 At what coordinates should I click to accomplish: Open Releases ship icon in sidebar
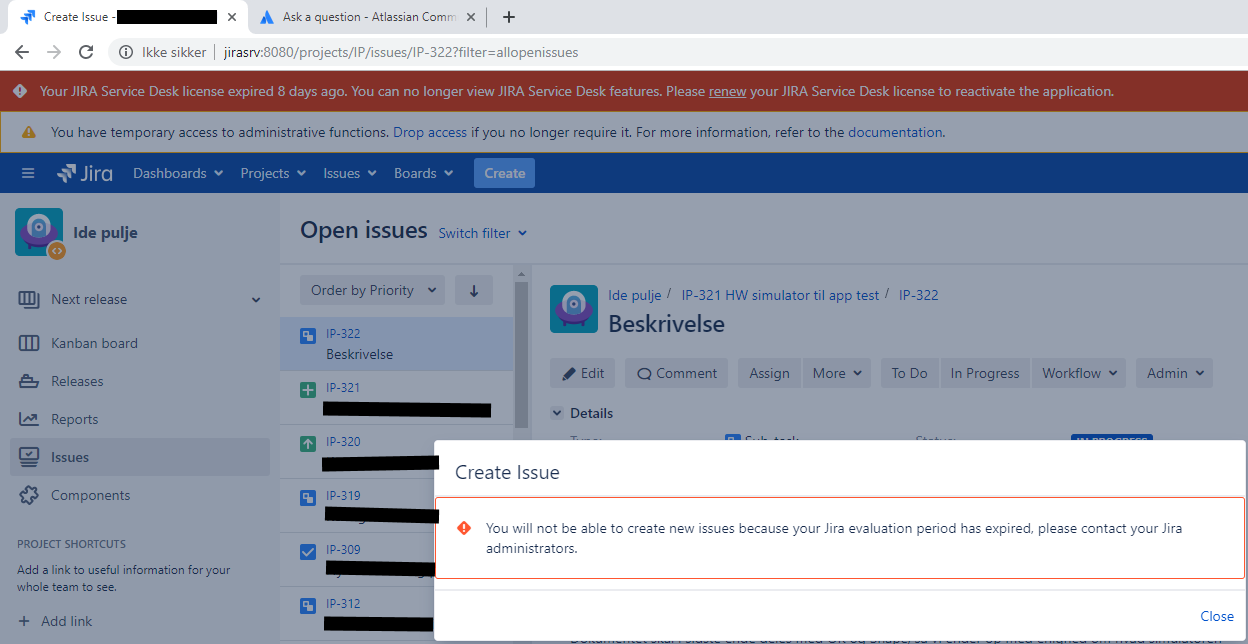(x=29, y=381)
